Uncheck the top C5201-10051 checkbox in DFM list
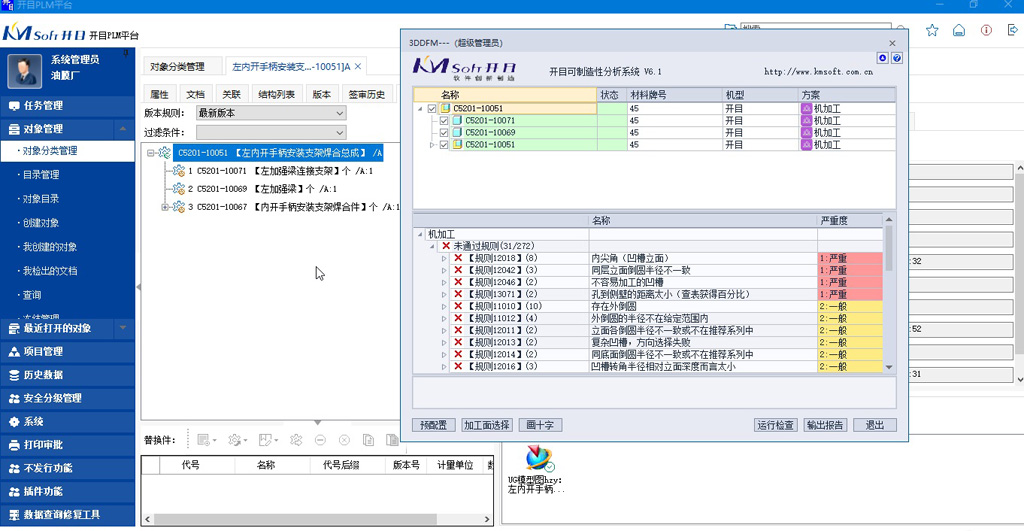 [x=432, y=108]
